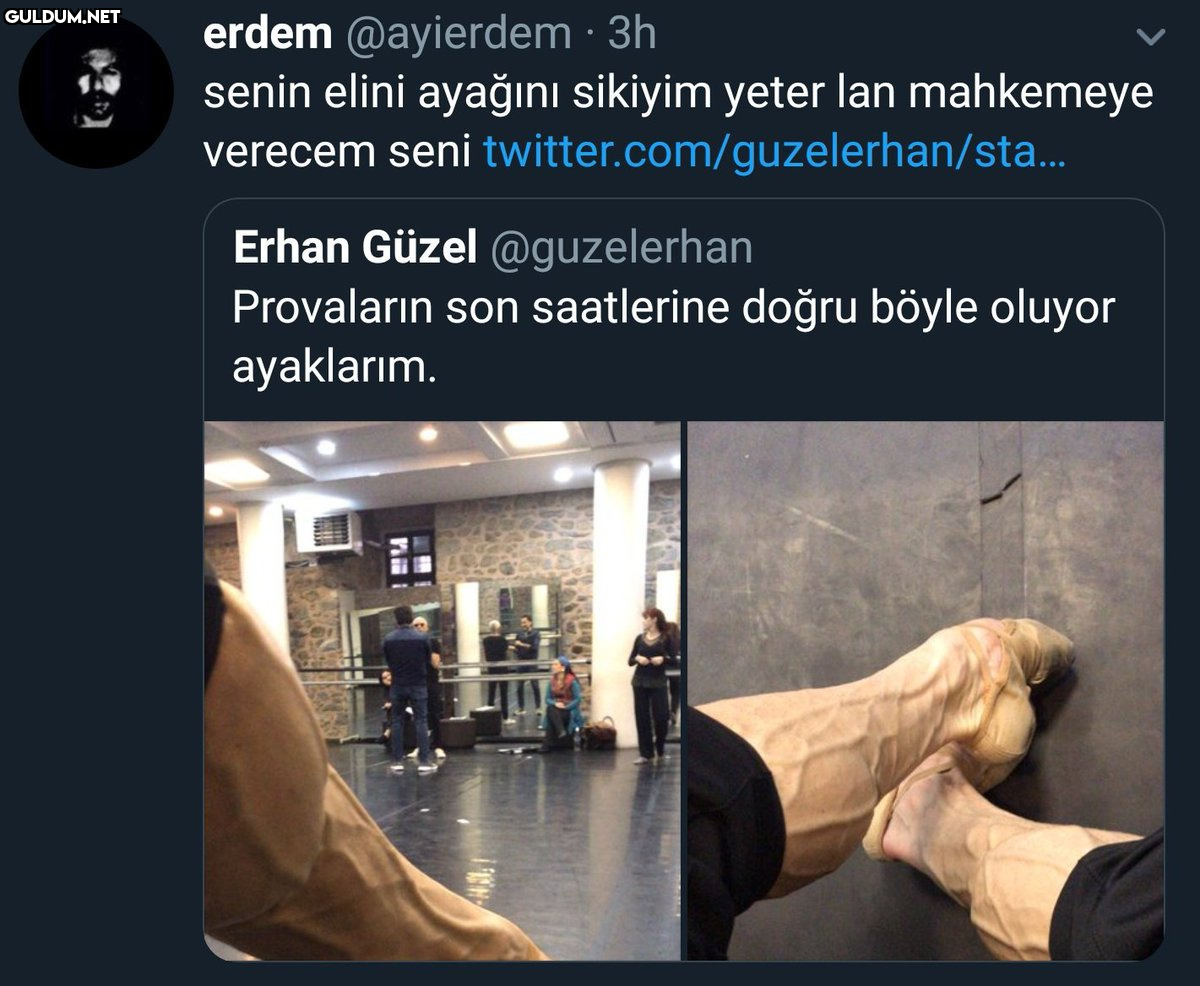Open erdem's round profile avatar

tap(96, 91)
